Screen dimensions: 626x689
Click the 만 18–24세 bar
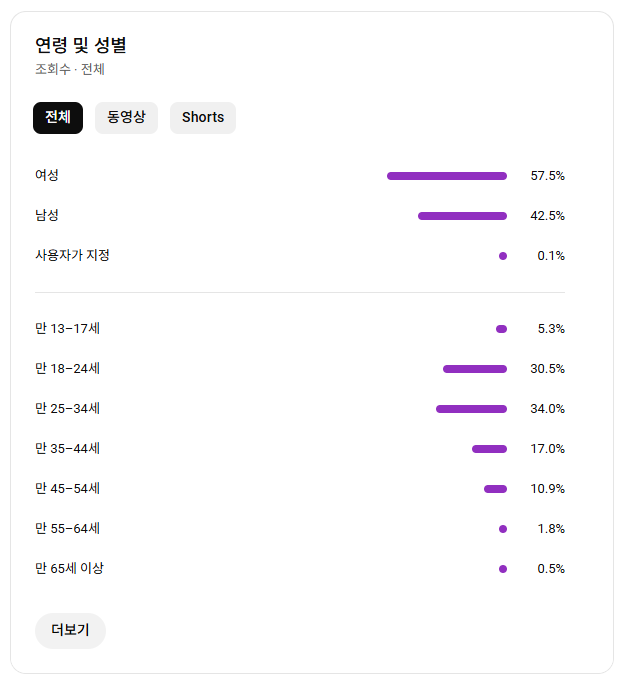coord(475,369)
